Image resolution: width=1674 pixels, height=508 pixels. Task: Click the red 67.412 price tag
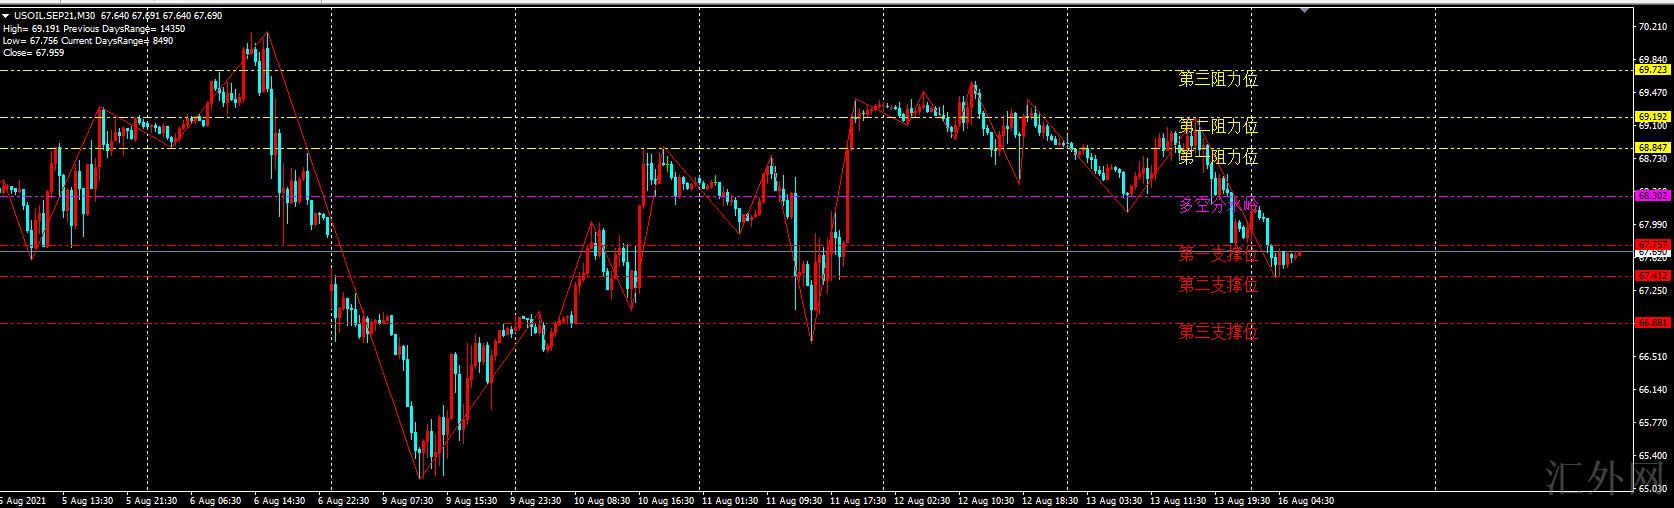[x=1651, y=276]
